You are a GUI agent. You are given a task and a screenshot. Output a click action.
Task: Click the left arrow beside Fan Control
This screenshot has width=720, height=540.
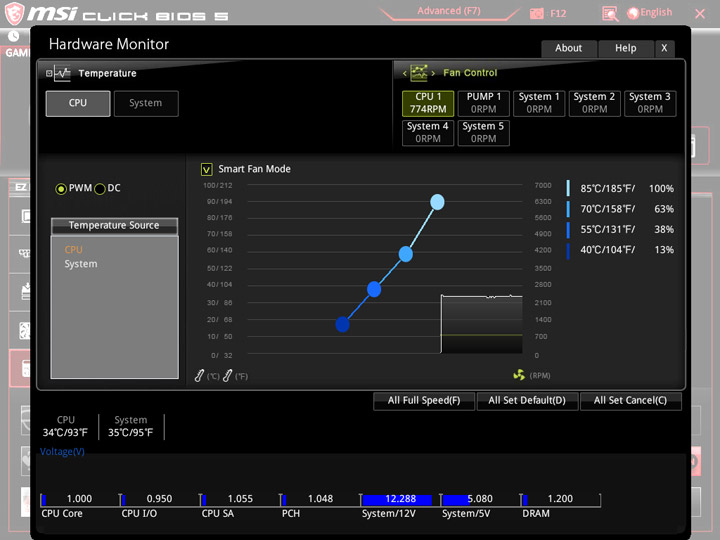[x=405, y=73]
